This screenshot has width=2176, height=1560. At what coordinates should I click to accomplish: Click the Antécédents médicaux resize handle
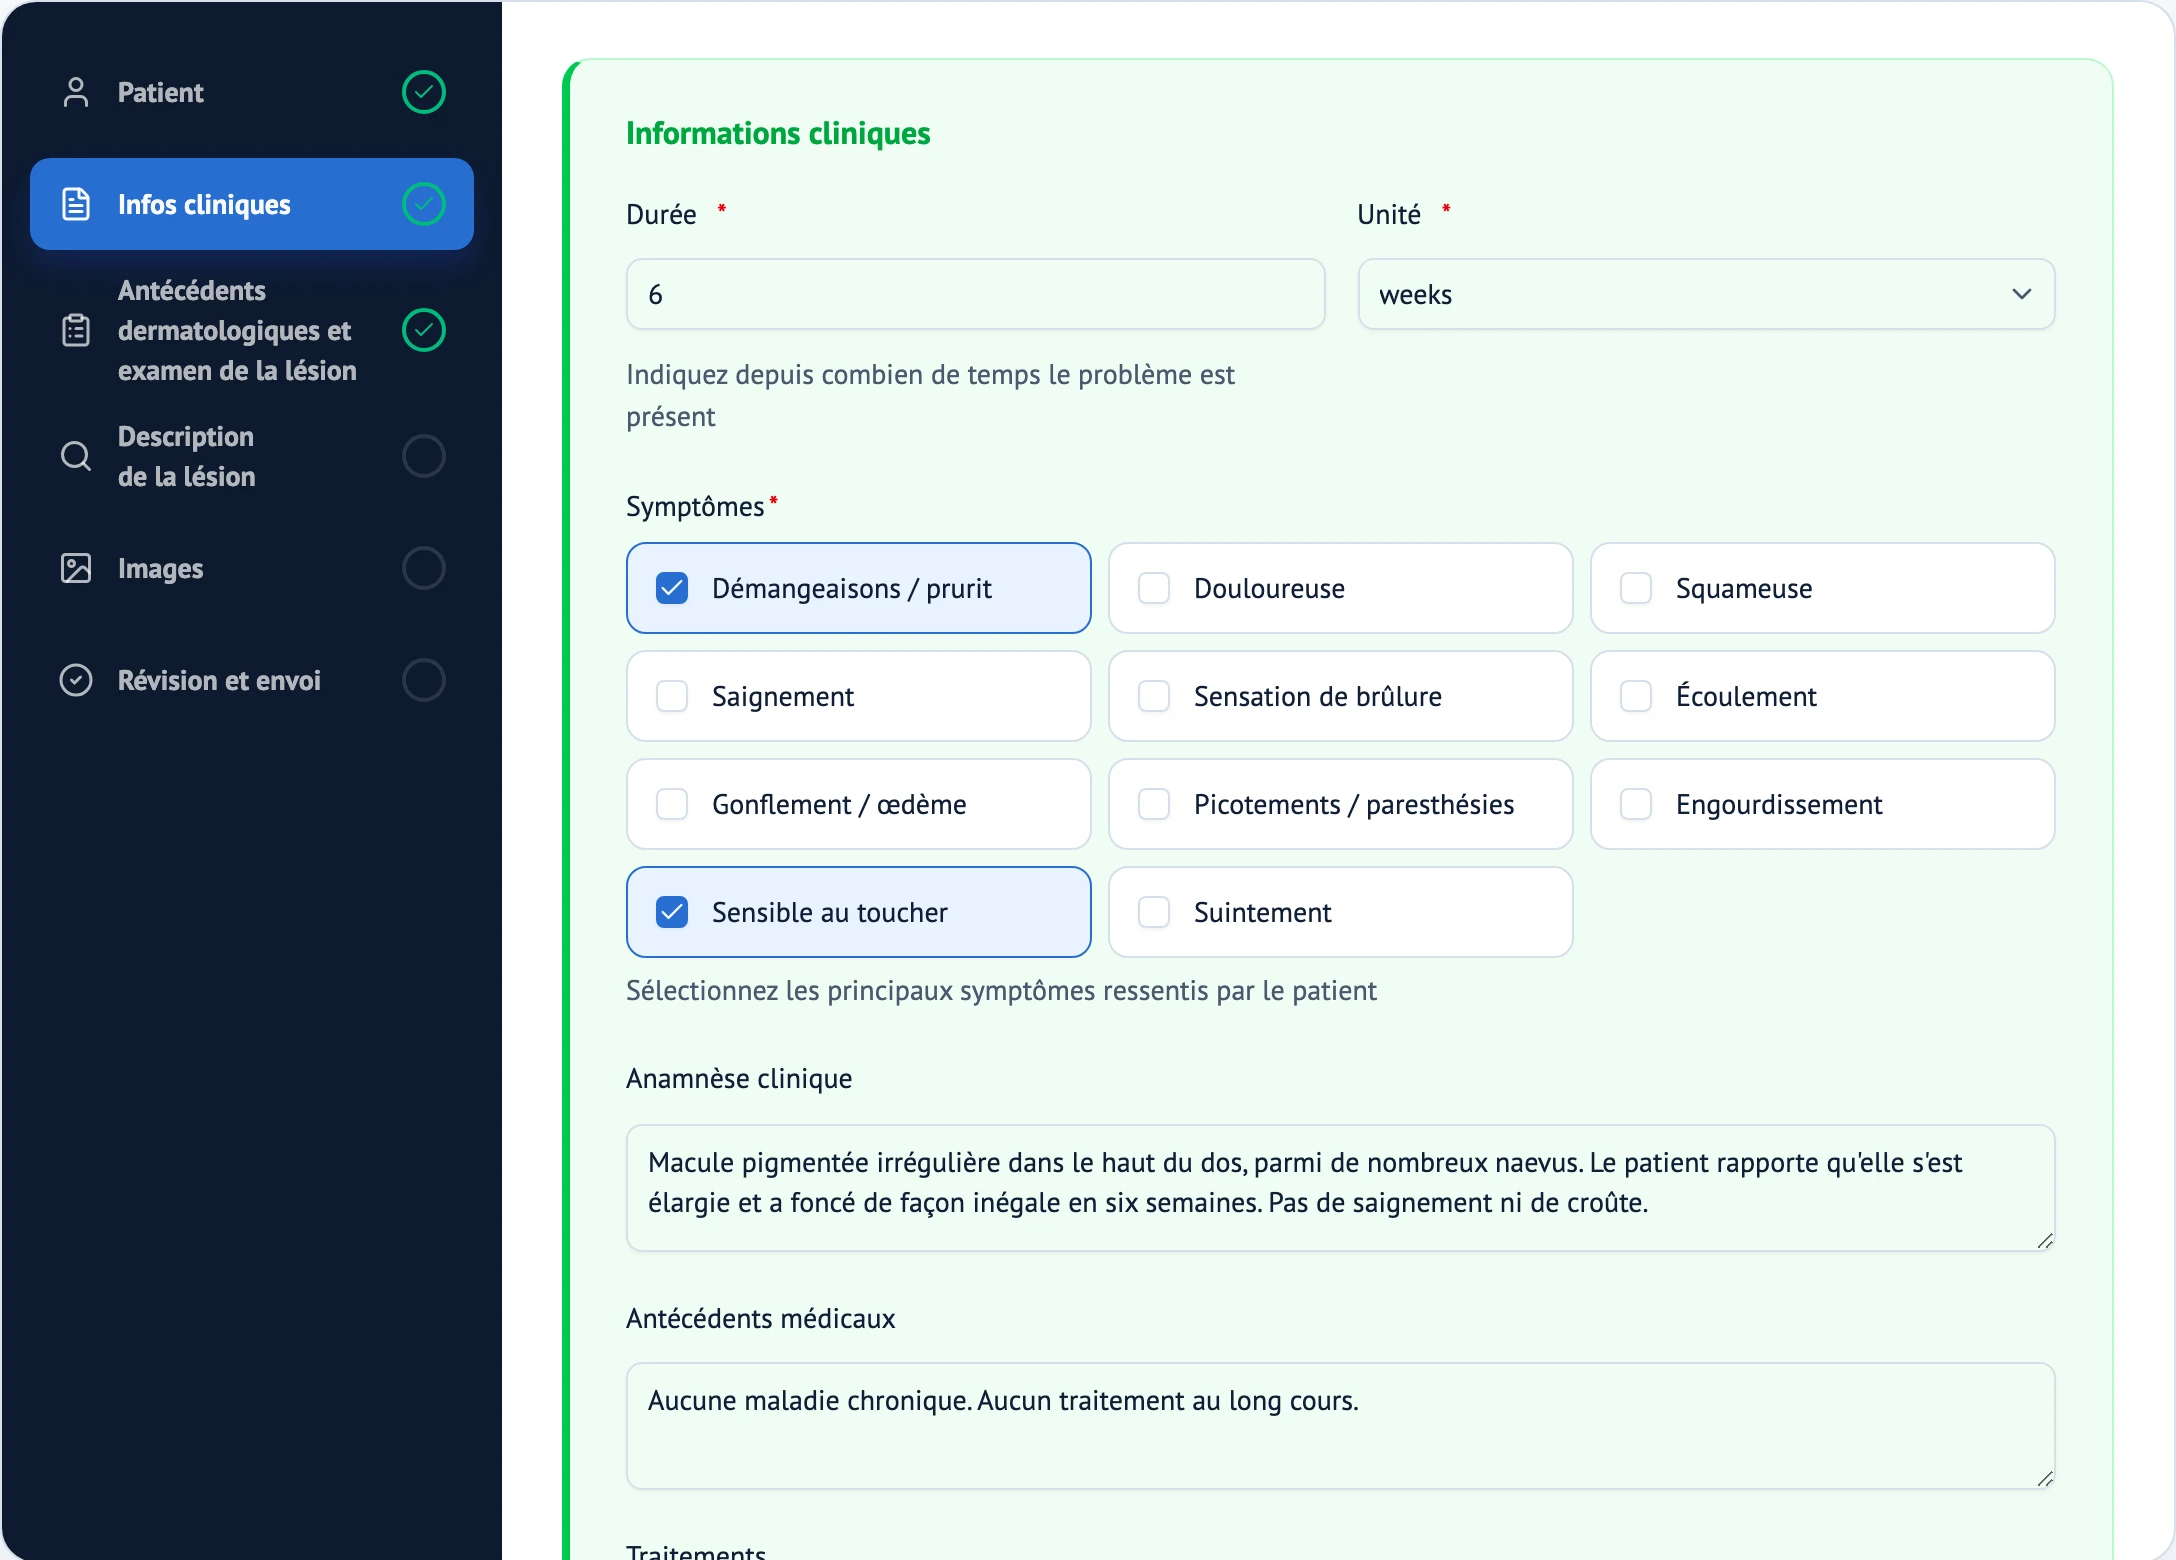pyautogui.click(x=2045, y=1479)
